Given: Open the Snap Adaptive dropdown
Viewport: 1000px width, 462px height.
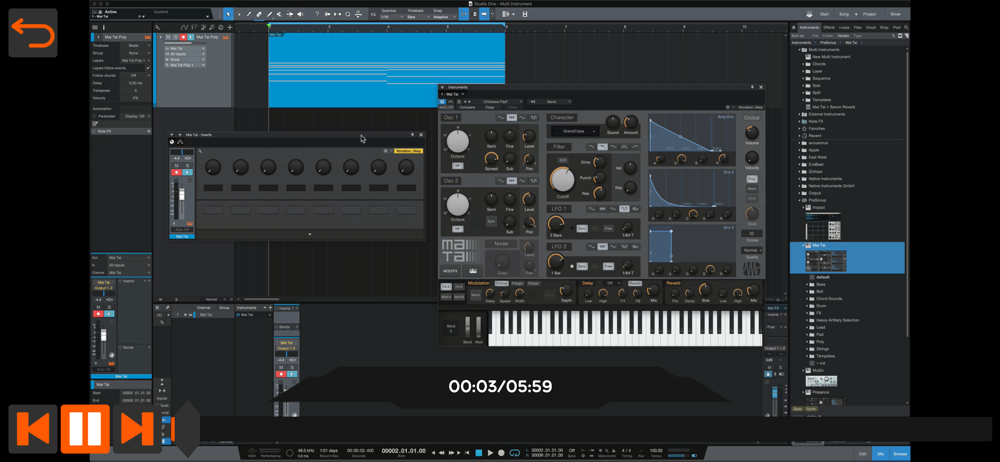Looking at the screenshot, I should [x=445, y=17].
